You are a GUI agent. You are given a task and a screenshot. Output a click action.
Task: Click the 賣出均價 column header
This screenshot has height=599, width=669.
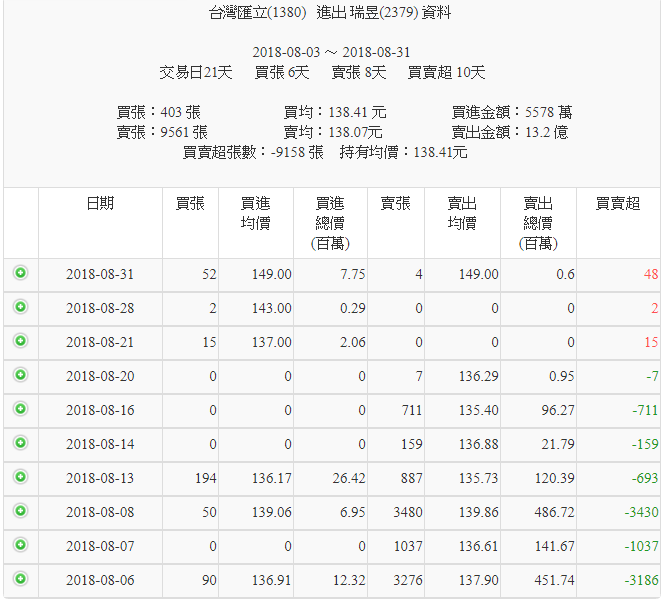461,213
